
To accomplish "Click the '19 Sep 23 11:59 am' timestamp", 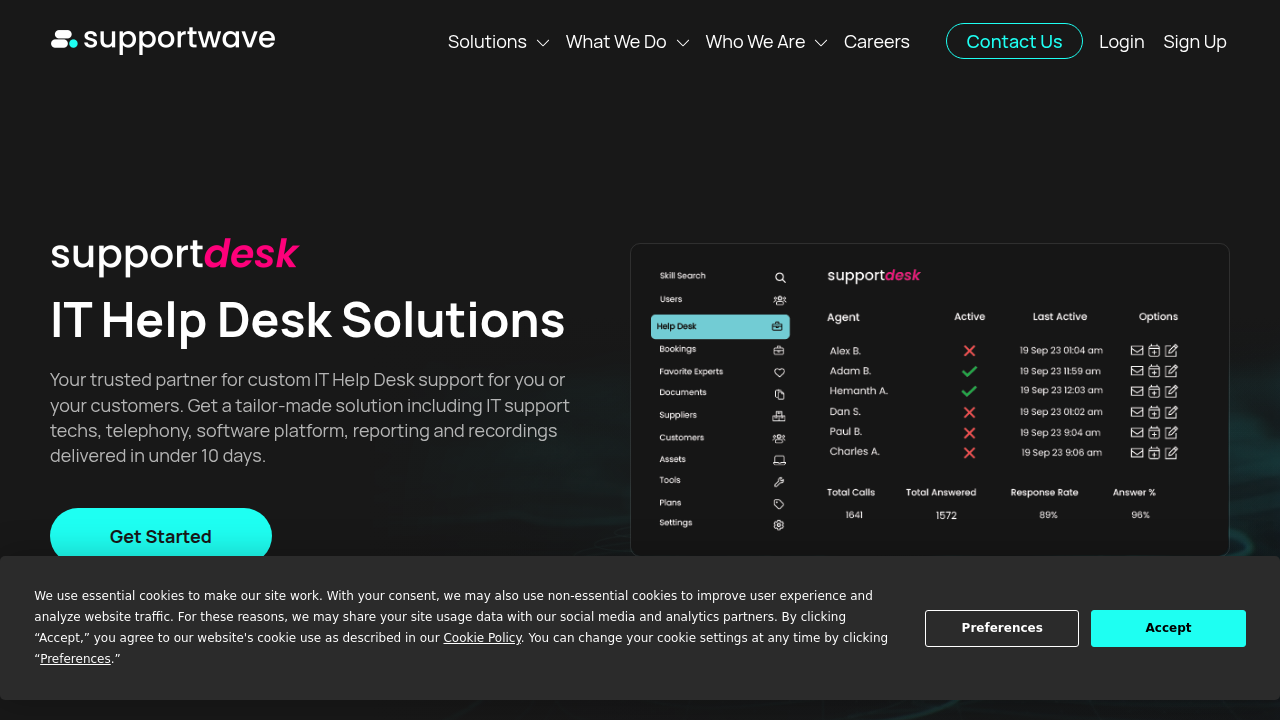I will click(1061, 371).
